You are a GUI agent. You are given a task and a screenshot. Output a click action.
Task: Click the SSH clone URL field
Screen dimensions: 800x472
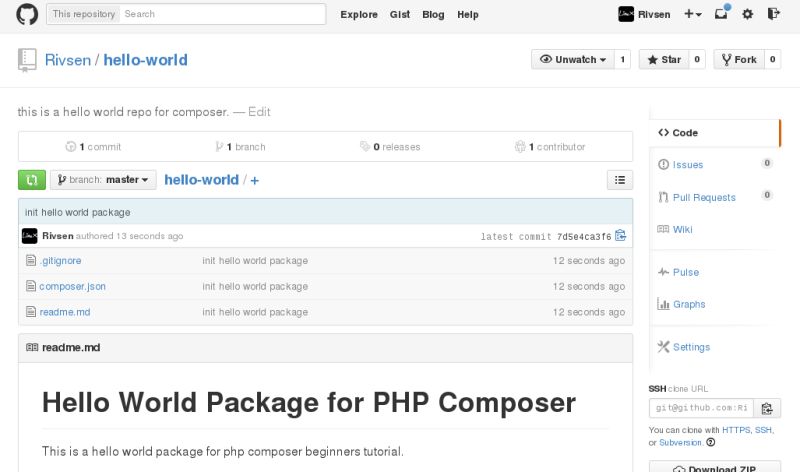[702, 408]
